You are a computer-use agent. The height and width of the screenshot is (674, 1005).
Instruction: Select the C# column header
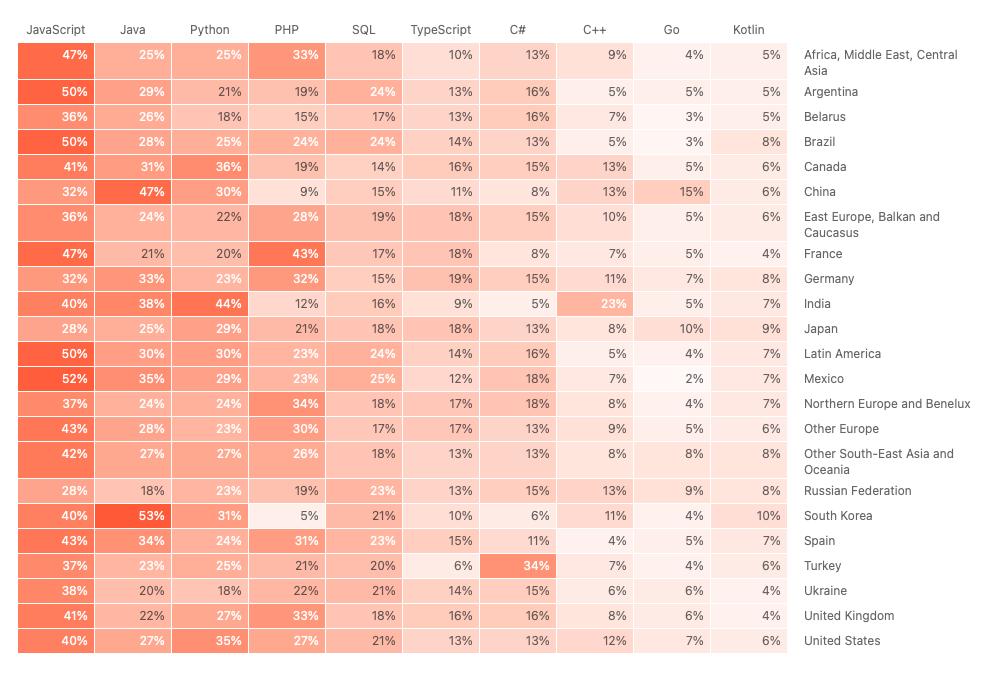point(517,30)
